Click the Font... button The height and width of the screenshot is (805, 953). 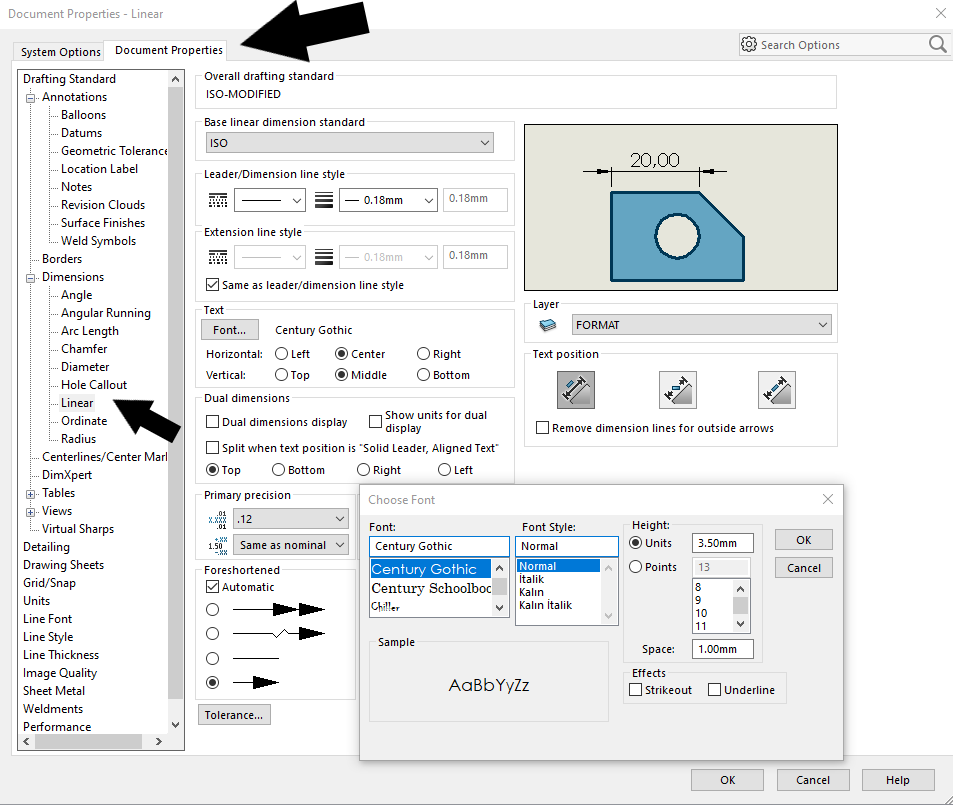tap(230, 330)
